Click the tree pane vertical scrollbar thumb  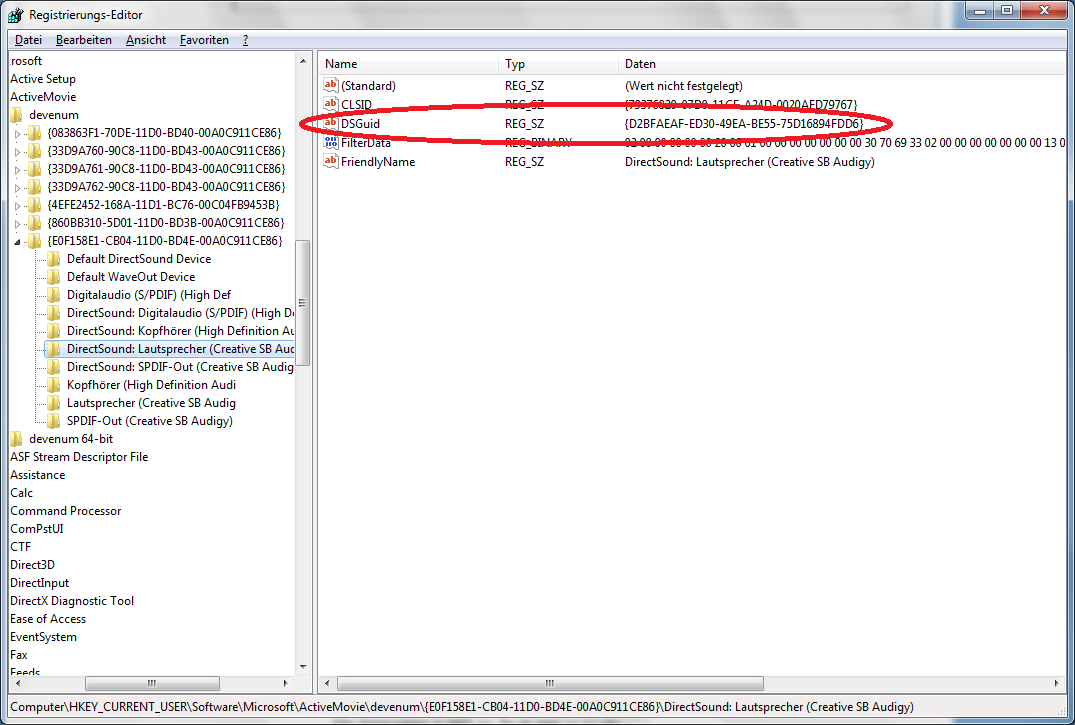click(302, 303)
